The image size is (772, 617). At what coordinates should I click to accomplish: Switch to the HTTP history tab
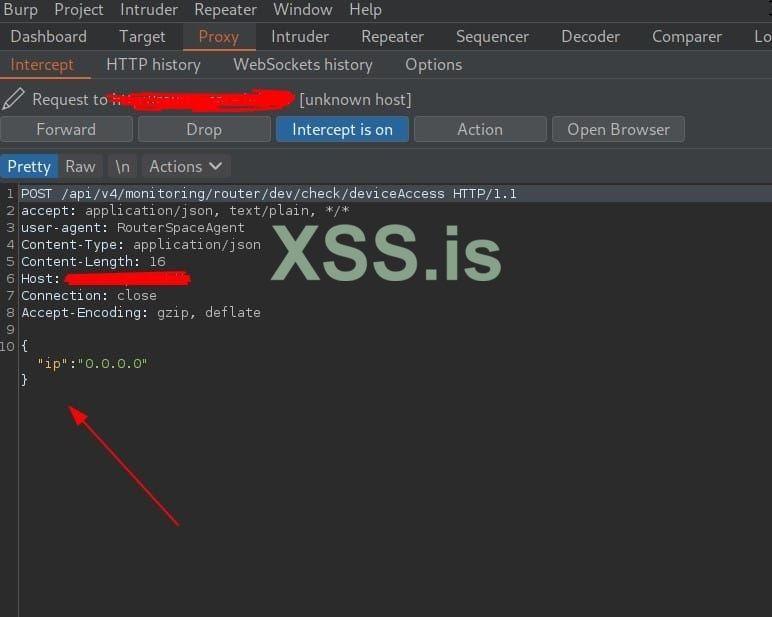pos(153,65)
